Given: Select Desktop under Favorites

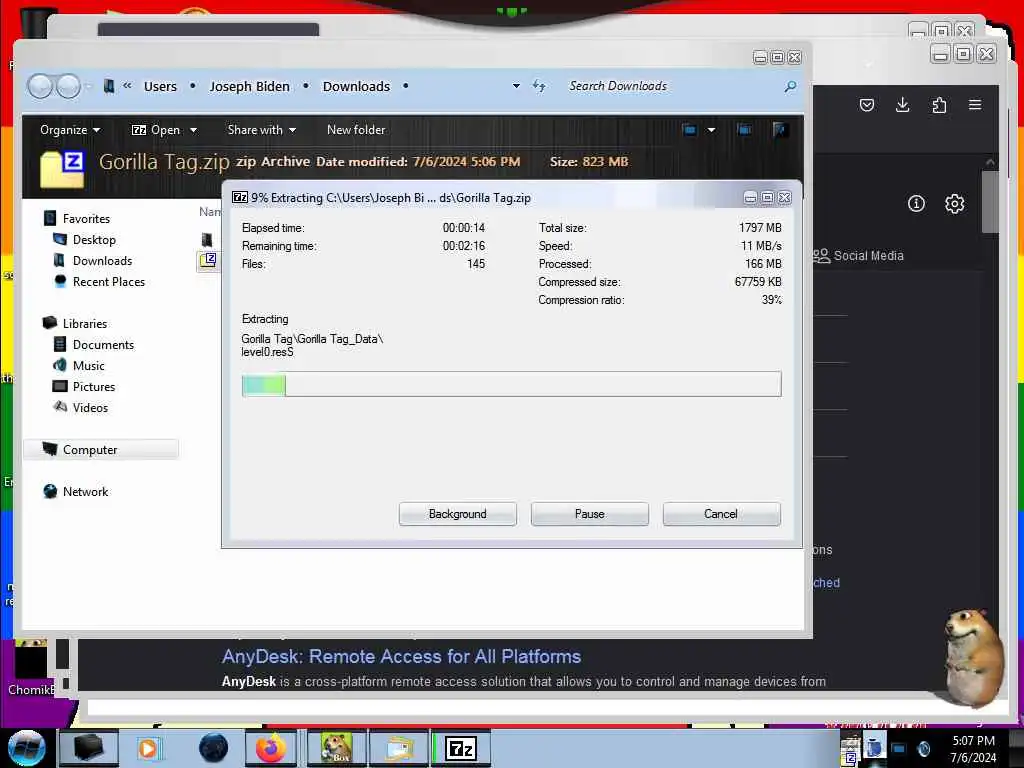Looking at the screenshot, I should 85,240.
